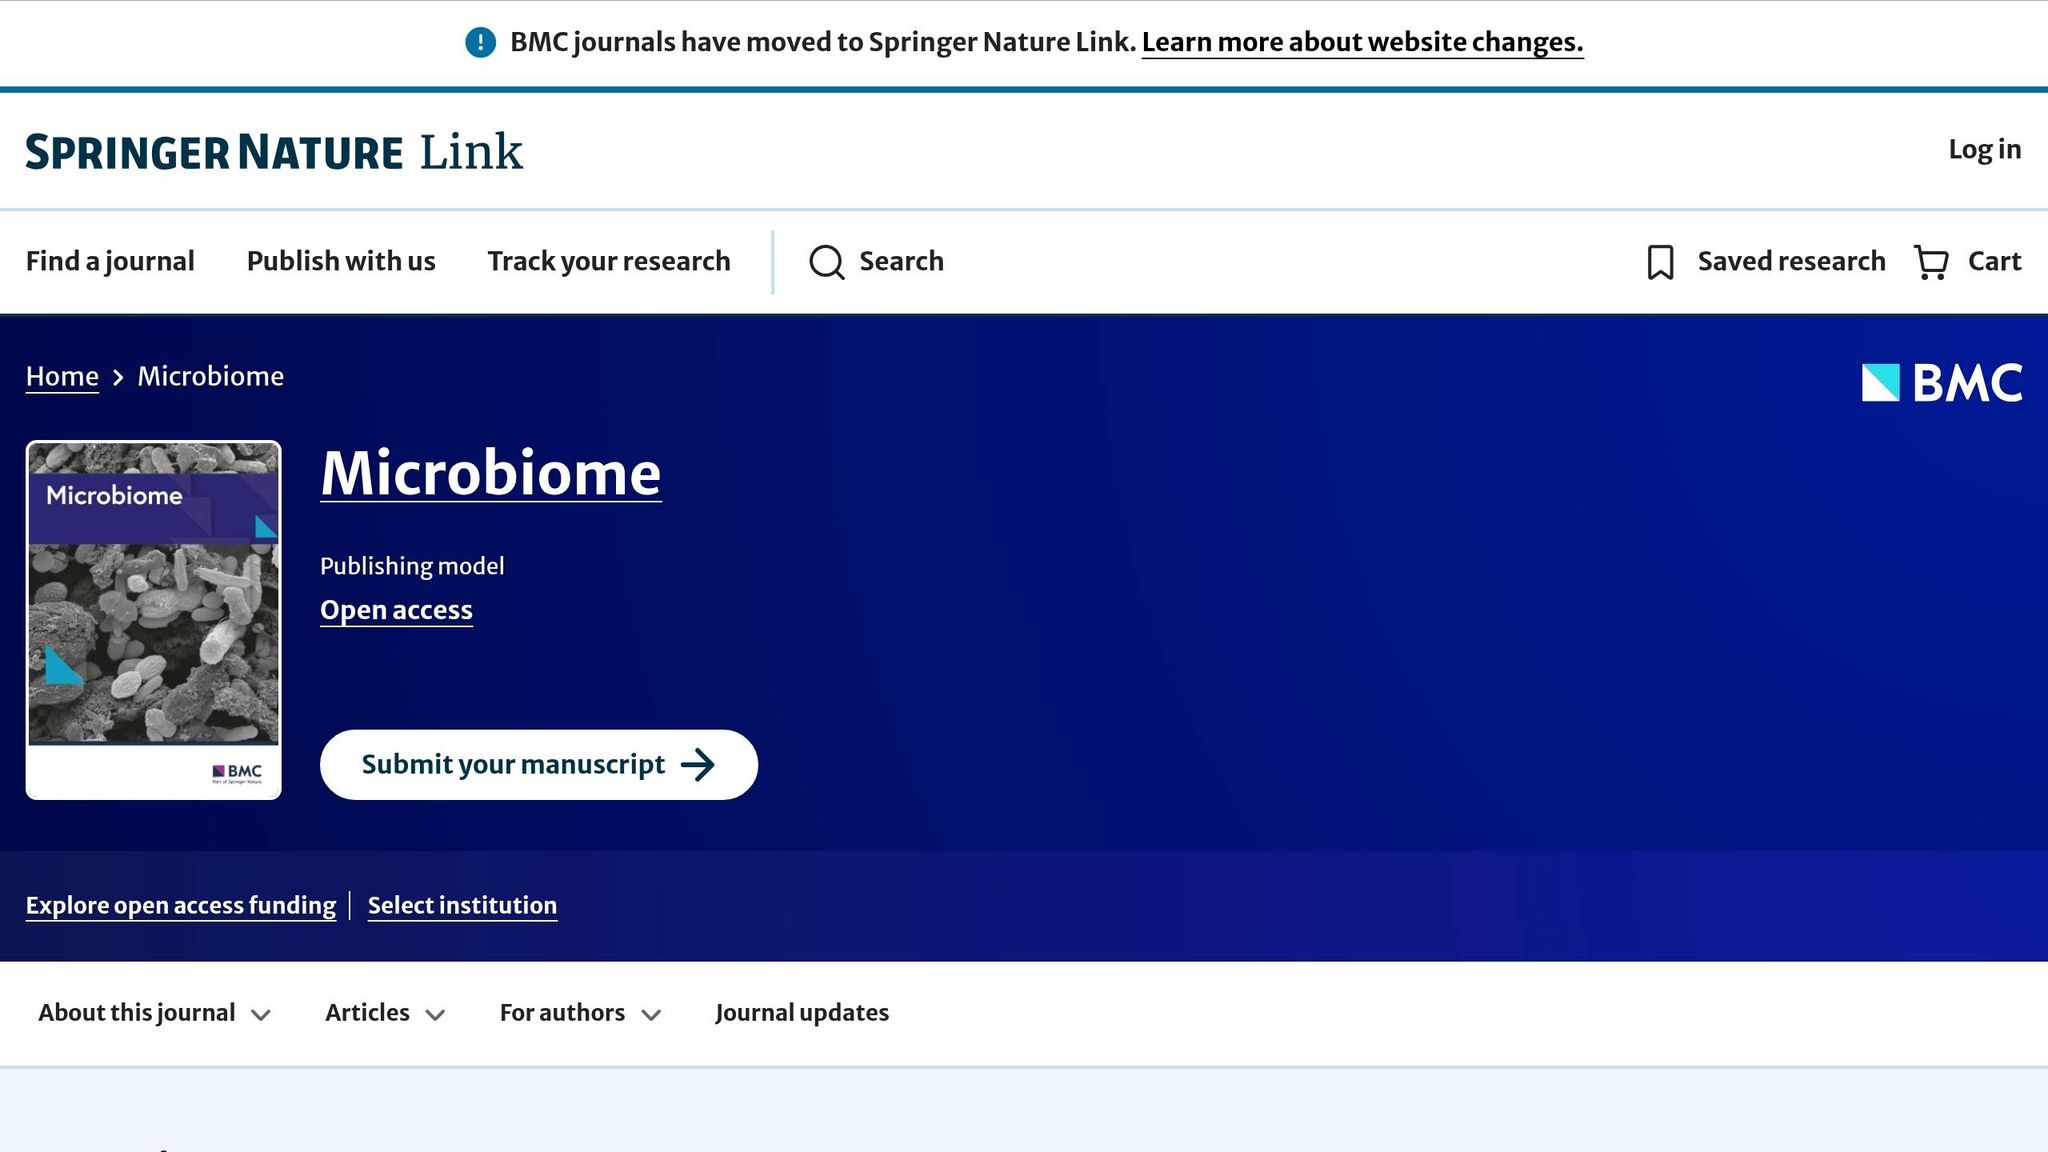The image size is (2048, 1152).
Task: Click the arrow icon on Submit button
Action: 698,765
